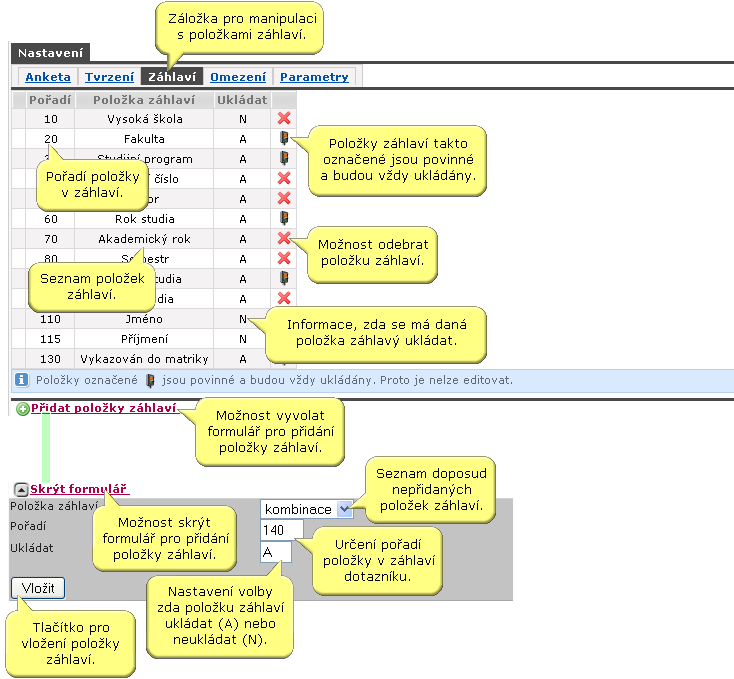Click the Ukládat column header

click(242, 100)
